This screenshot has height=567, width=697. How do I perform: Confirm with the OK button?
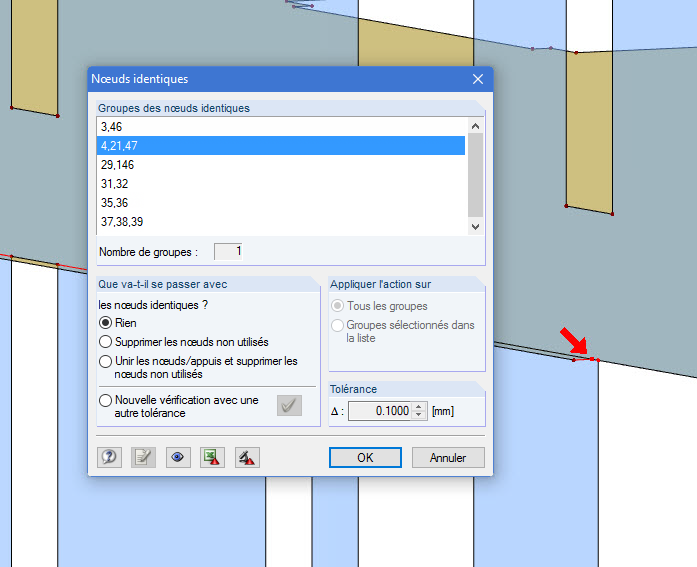pos(365,458)
